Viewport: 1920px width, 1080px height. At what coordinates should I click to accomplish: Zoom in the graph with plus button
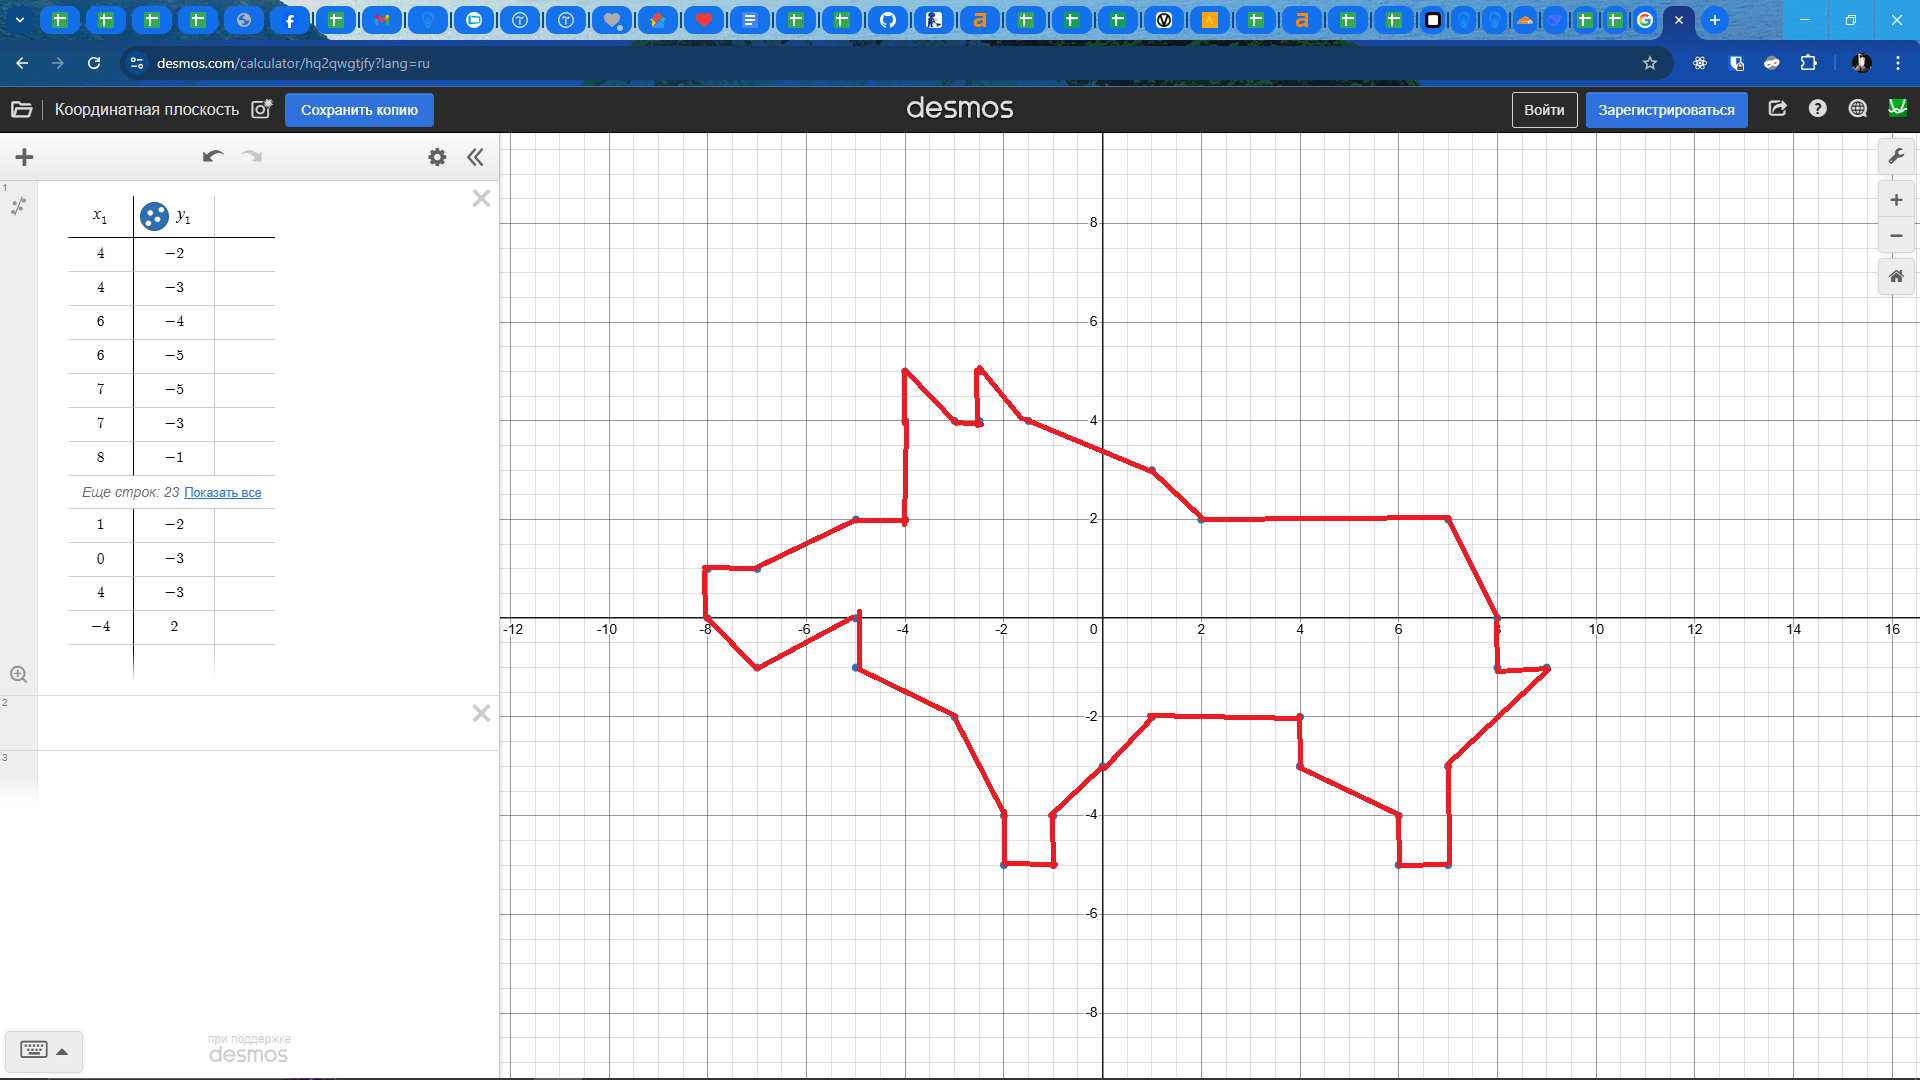coord(1896,200)
